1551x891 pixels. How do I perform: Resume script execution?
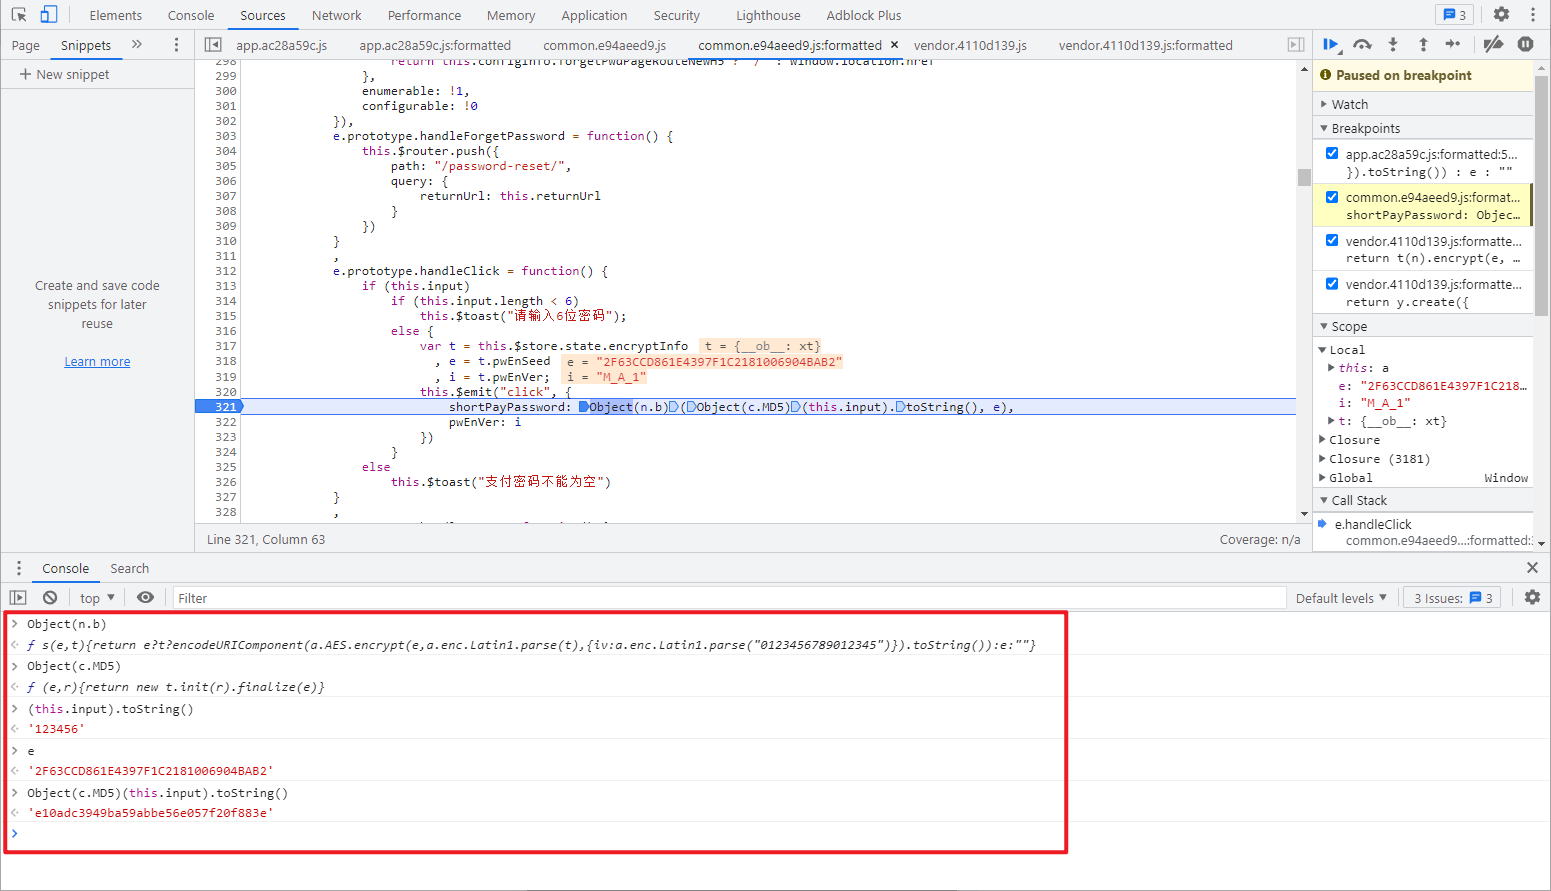click(1331, 44)
